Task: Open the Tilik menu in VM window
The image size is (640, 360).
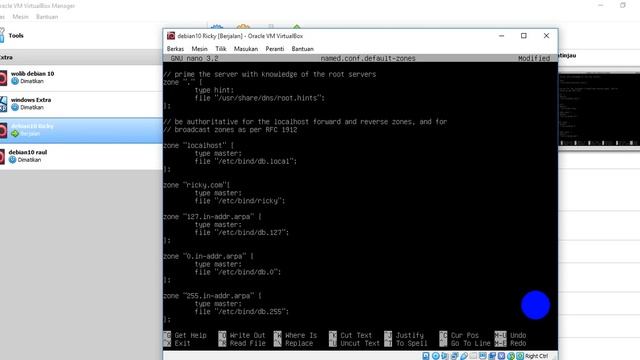Action: coord(221,49)
